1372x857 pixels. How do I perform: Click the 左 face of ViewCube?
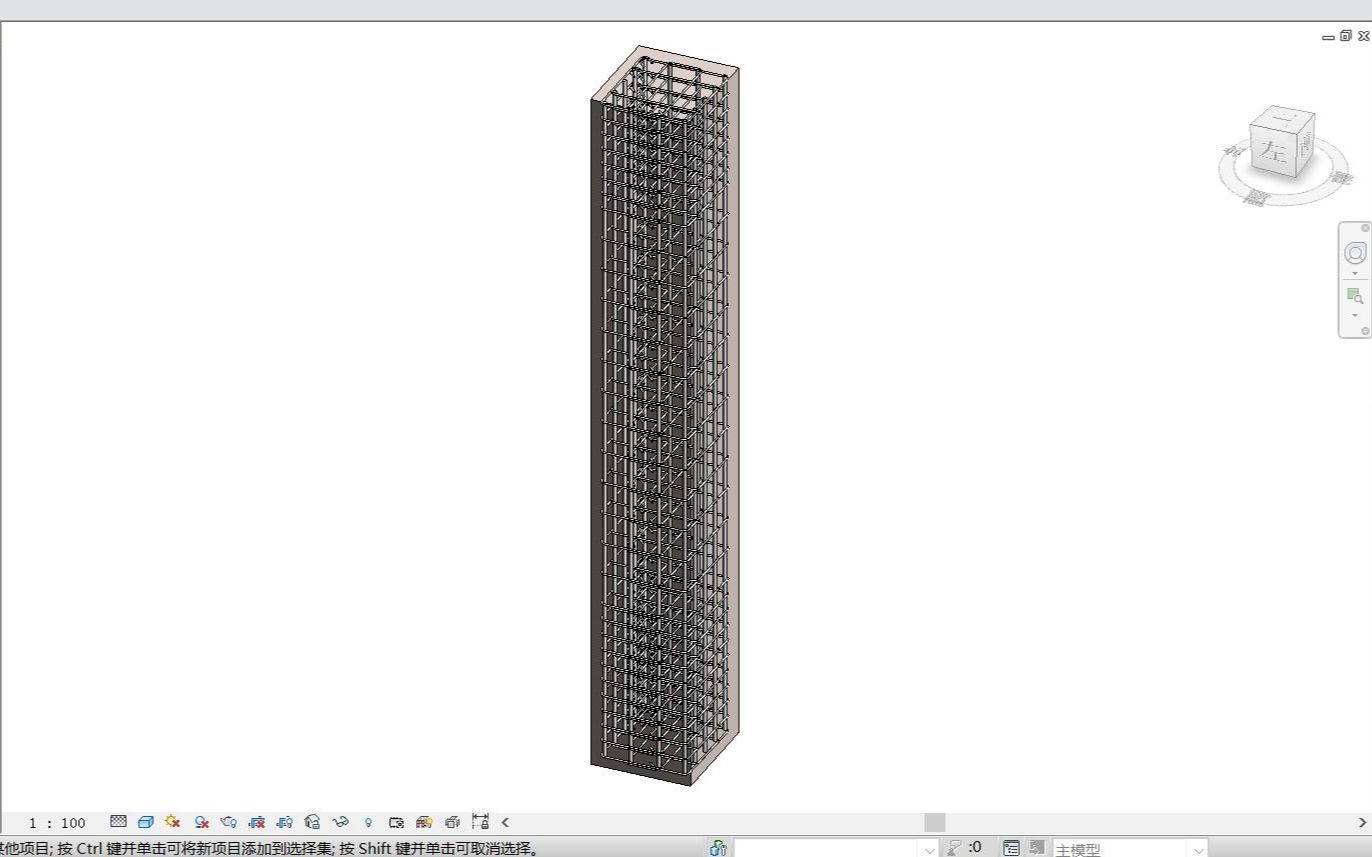1272,152
